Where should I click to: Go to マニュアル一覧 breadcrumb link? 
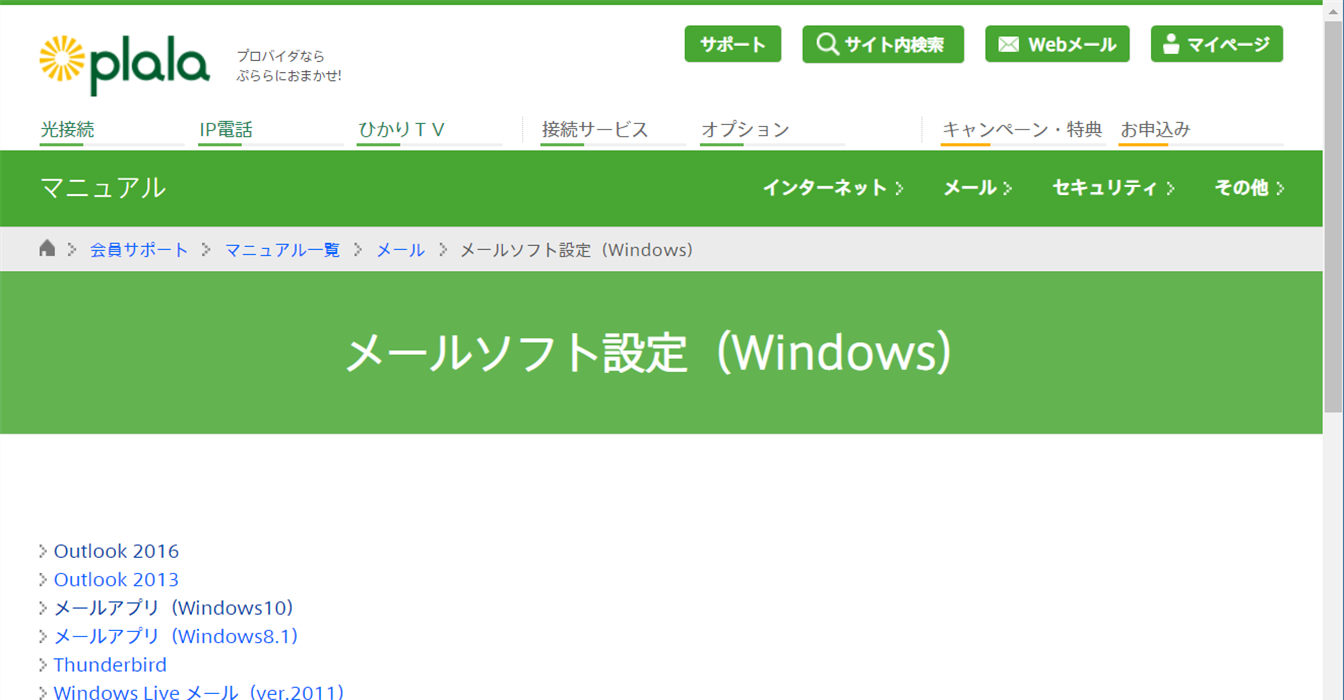[282, 250]
